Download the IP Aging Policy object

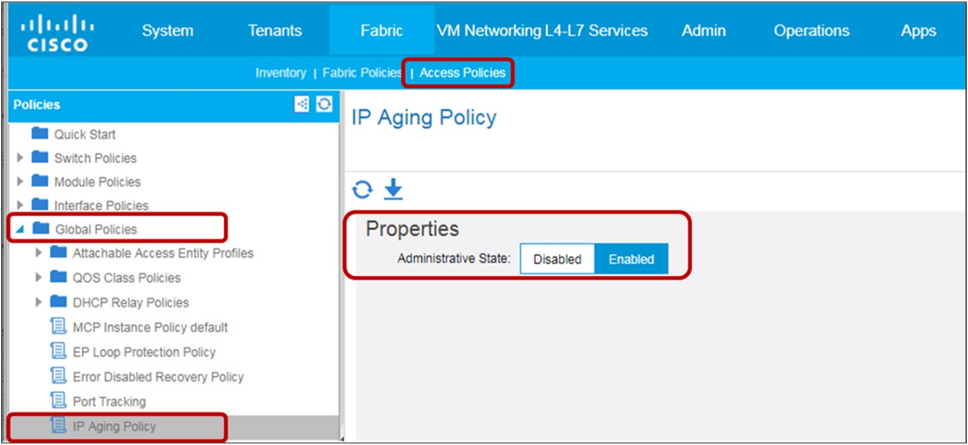click(393, 189)
